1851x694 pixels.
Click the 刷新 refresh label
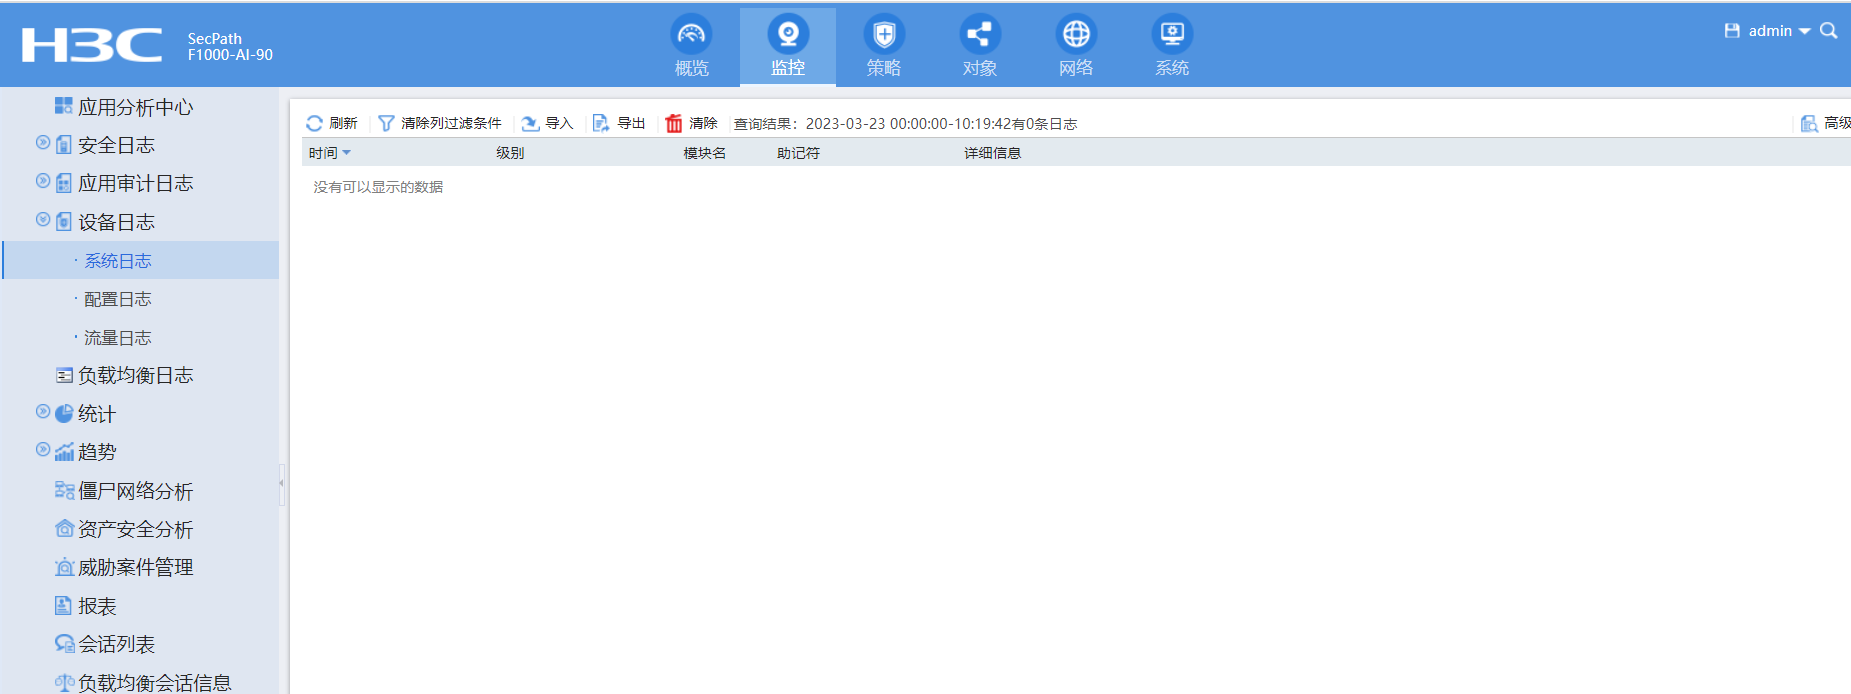coord(343,123)
